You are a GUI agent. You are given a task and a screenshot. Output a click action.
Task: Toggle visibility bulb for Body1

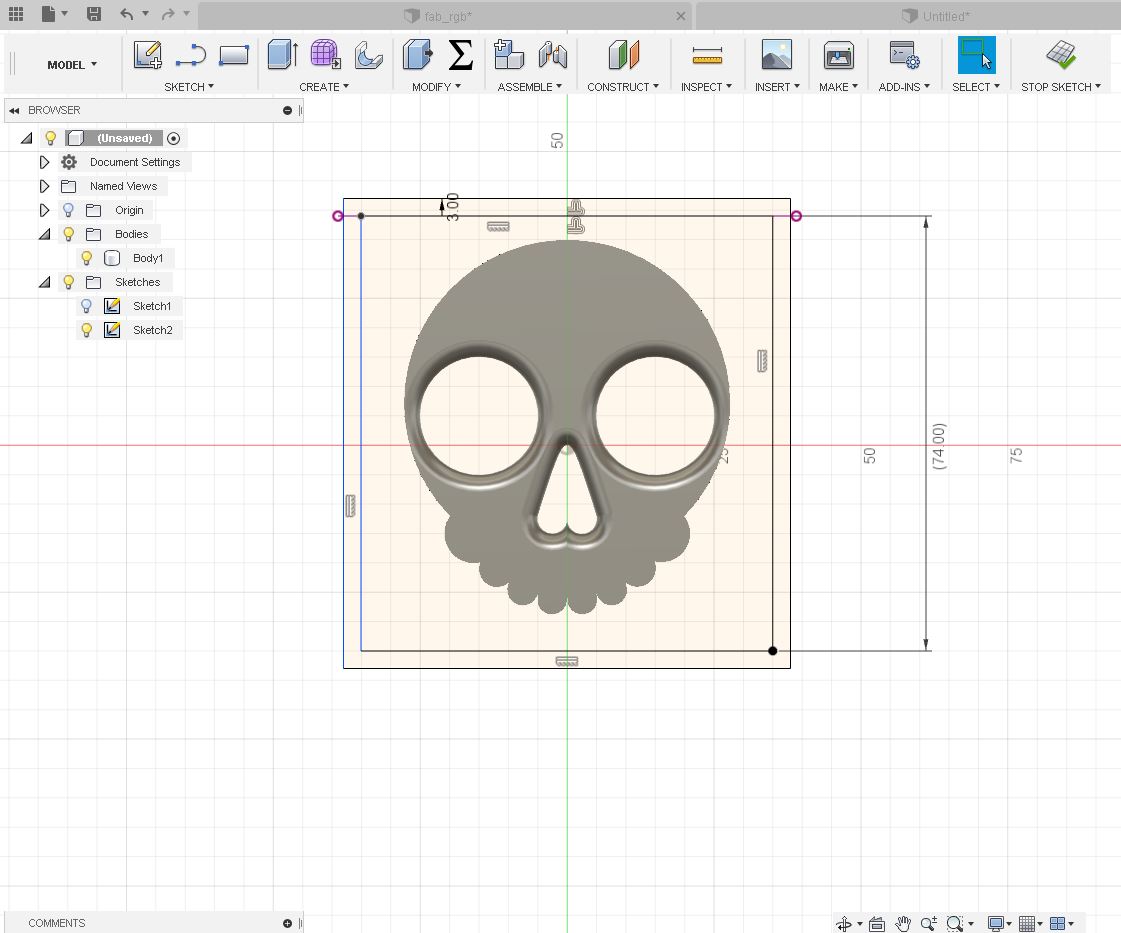pos(87,258)
